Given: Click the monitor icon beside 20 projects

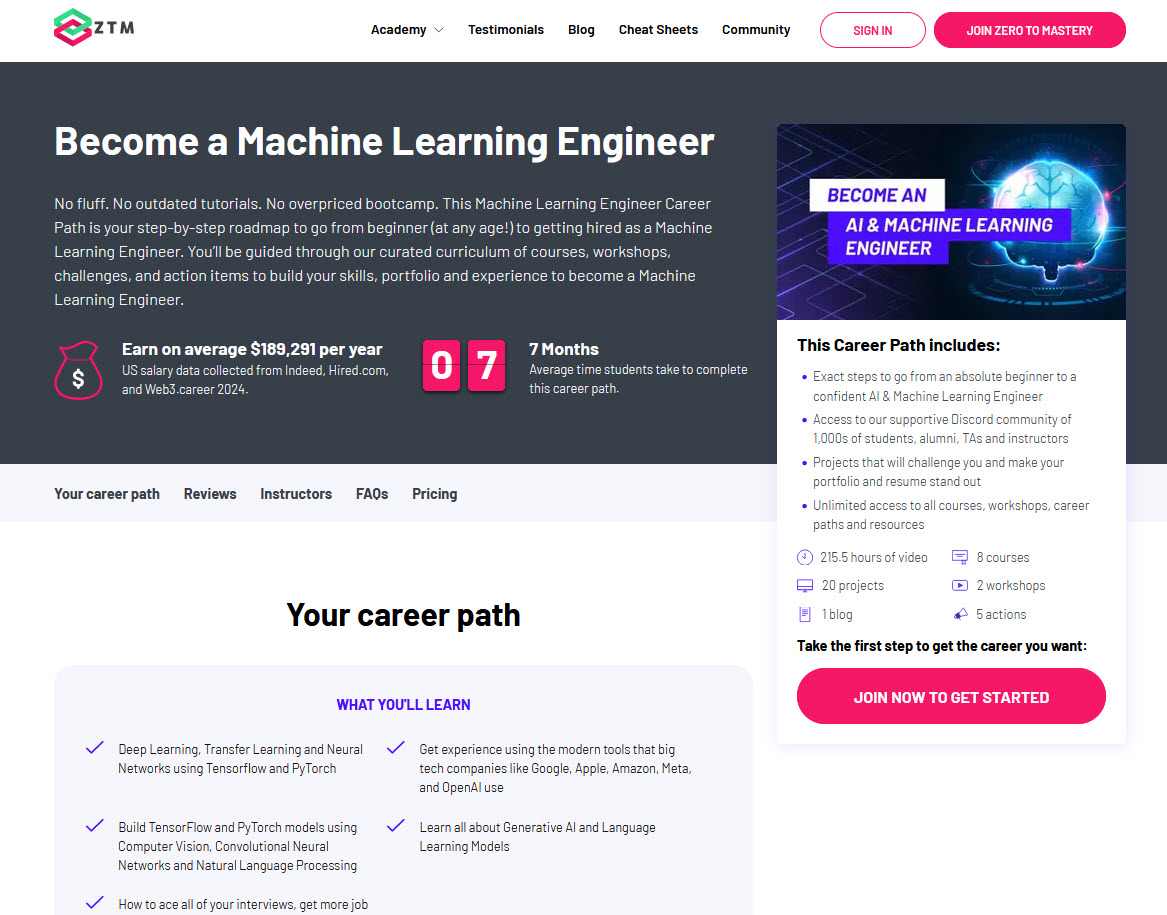Looking at the screenshot, I should coord(805,586).
